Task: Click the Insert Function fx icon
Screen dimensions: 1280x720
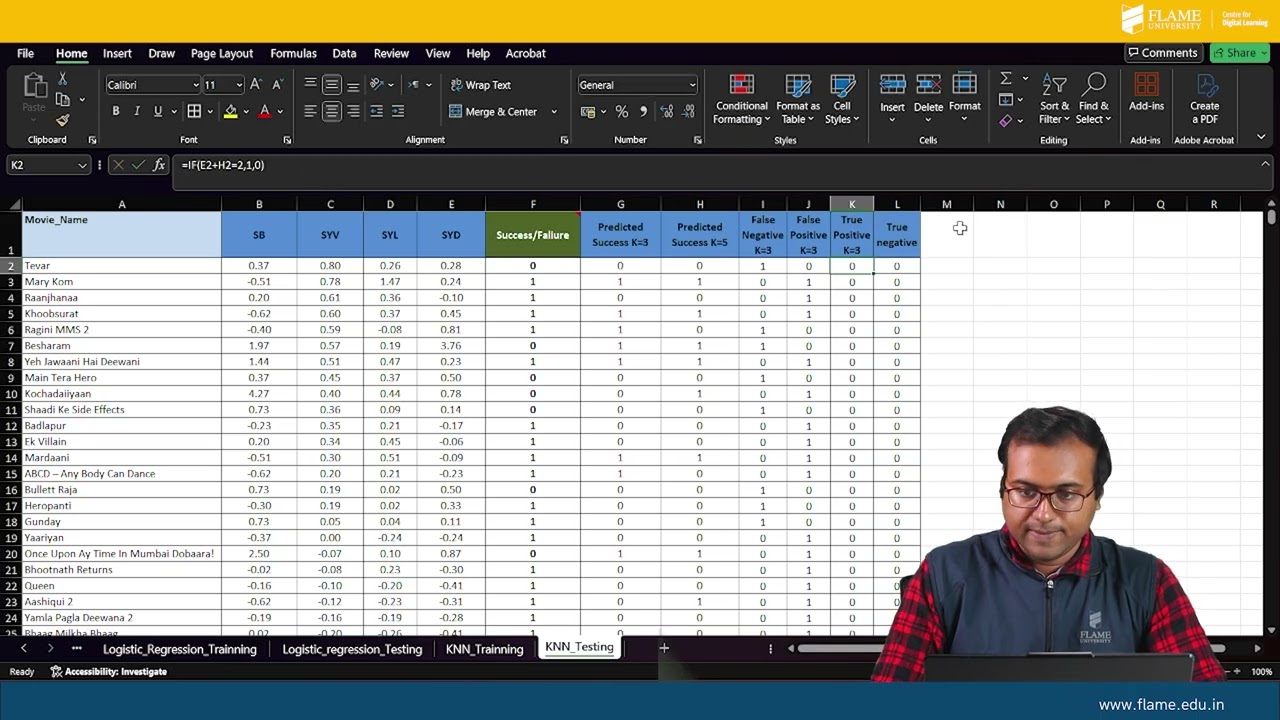Action: 159,165
